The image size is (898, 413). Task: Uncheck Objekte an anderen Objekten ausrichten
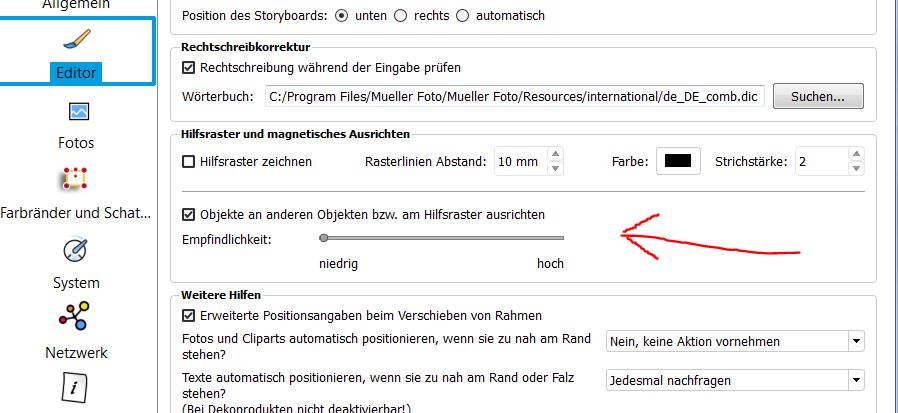(188, 214)
